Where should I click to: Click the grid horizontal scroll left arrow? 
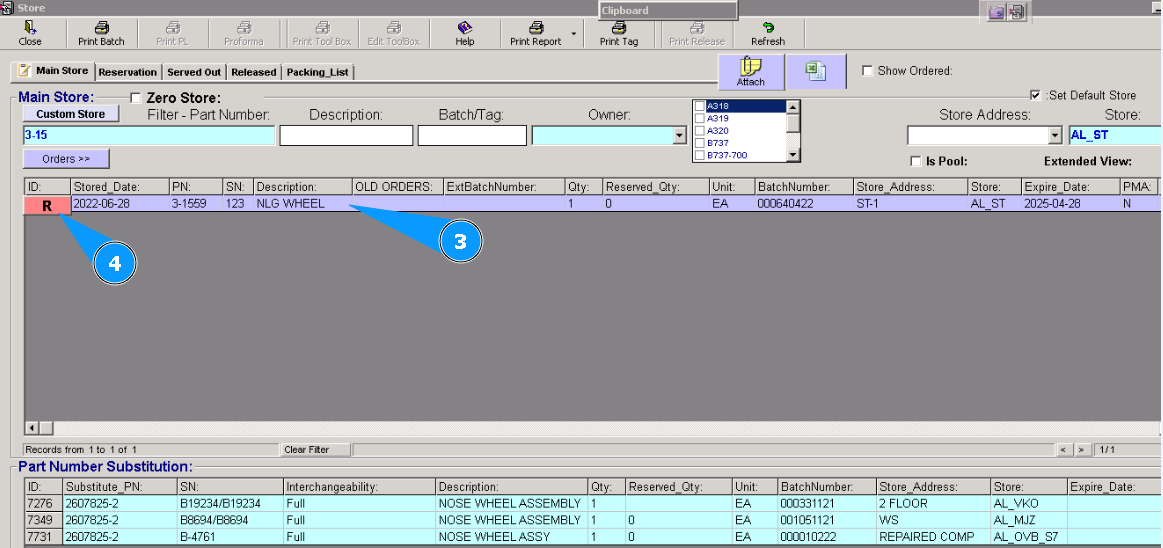32,428
